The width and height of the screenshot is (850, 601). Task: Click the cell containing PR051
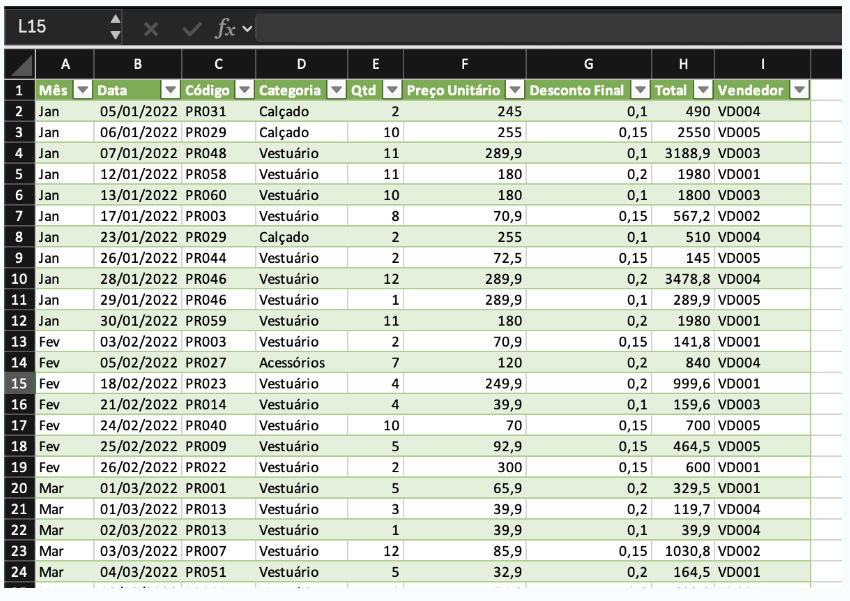point(218,572)
